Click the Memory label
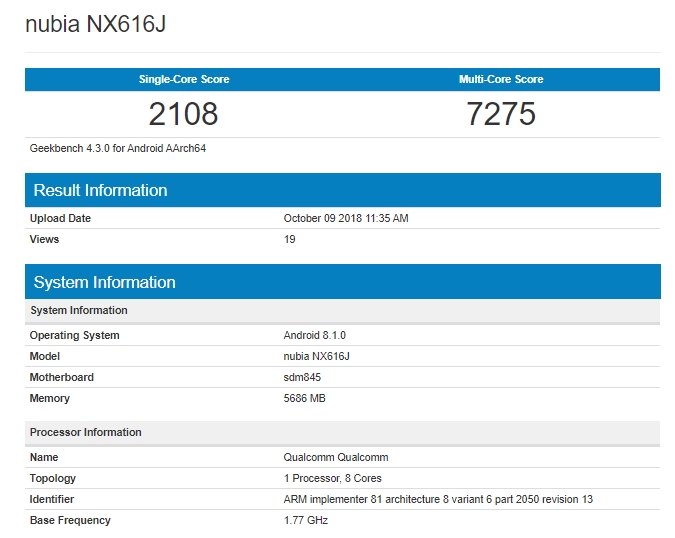The image size is (675, 538). pos(50,399)
